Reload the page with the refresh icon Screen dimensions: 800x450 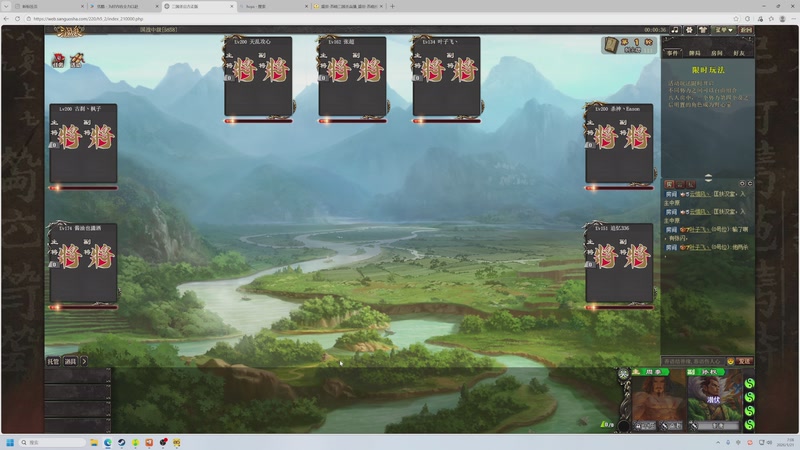(x=17, y=18)
